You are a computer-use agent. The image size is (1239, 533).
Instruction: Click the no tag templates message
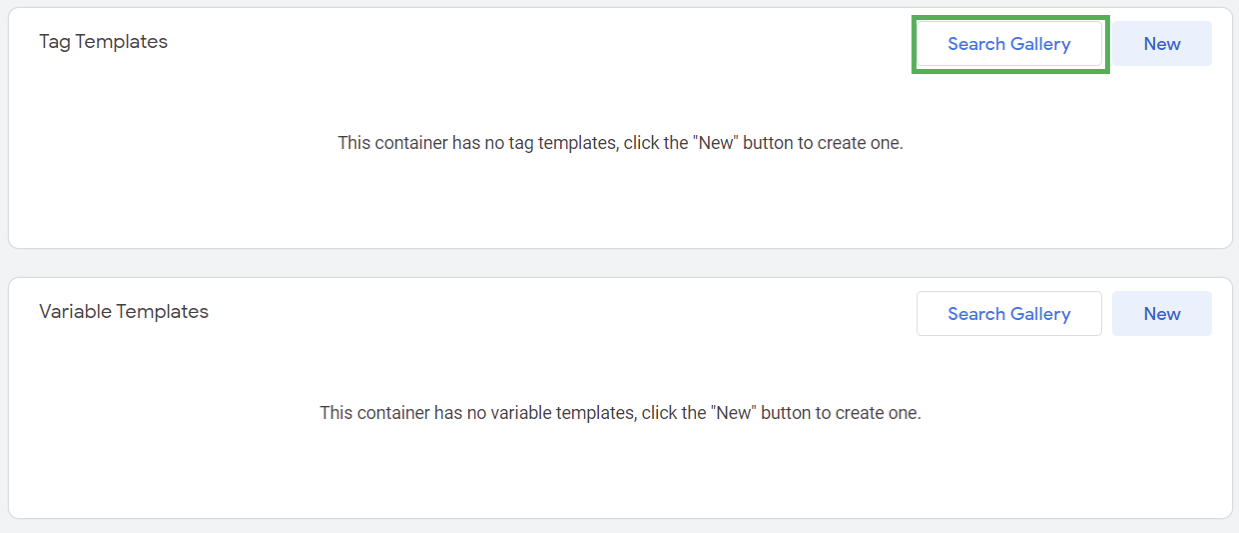tap(620, 143)
